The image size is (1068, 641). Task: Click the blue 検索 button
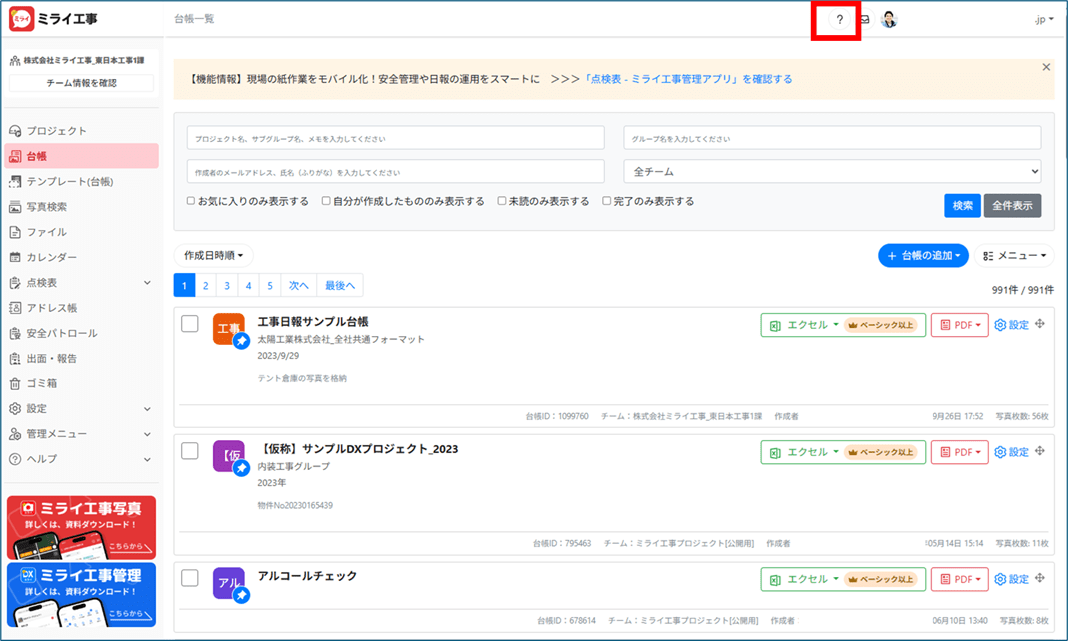(962, 205)
